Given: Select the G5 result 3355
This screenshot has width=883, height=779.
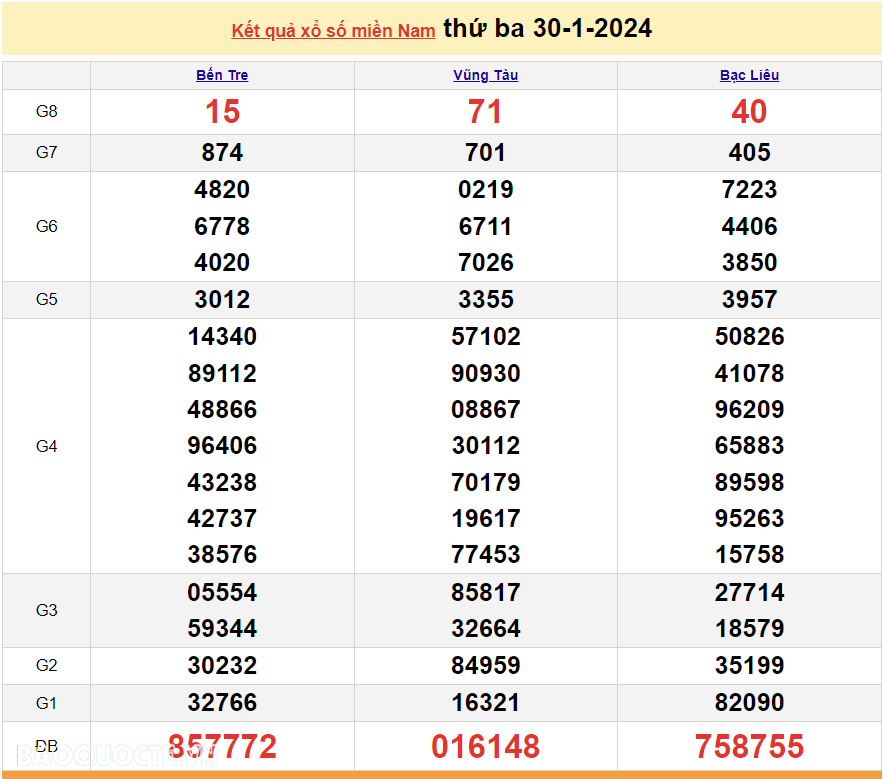Looking at the screenshot, I should (485, 300).
